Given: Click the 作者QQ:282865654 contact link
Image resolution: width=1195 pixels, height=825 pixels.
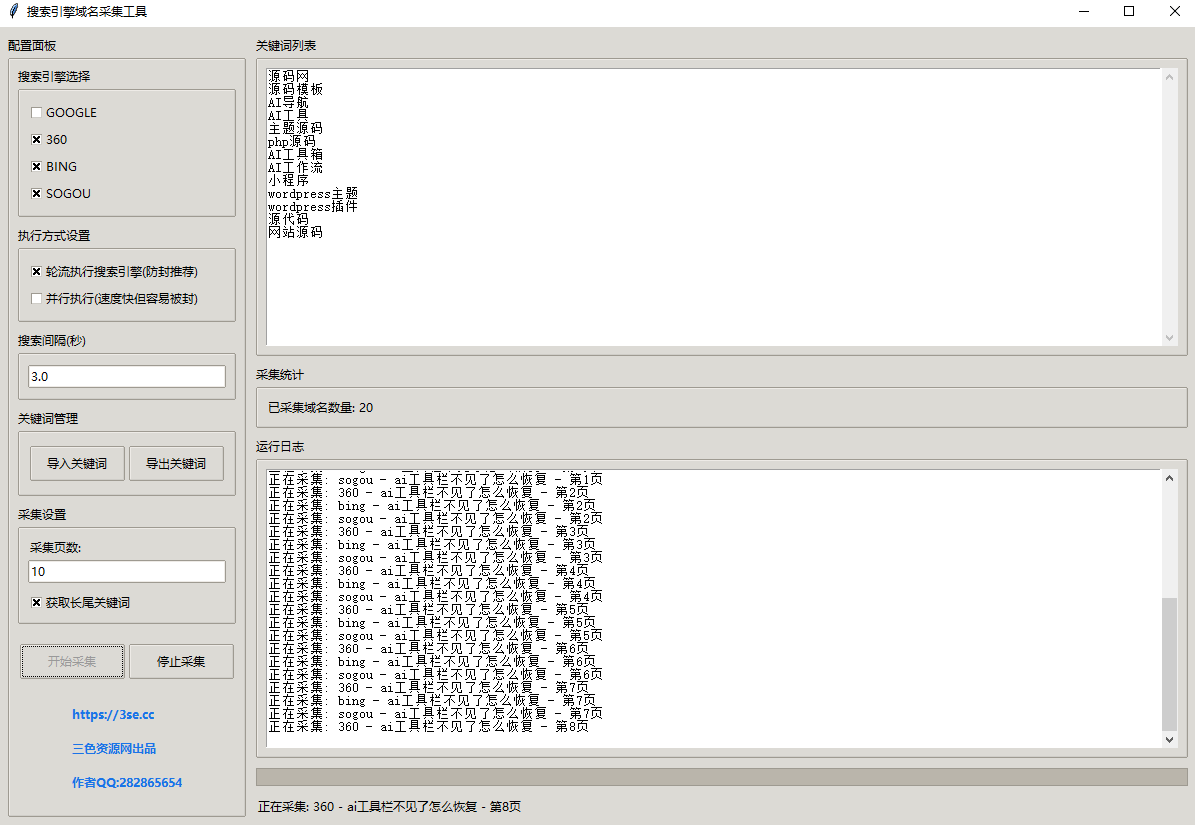Looking at the screenshot, I should click(127, 783).
